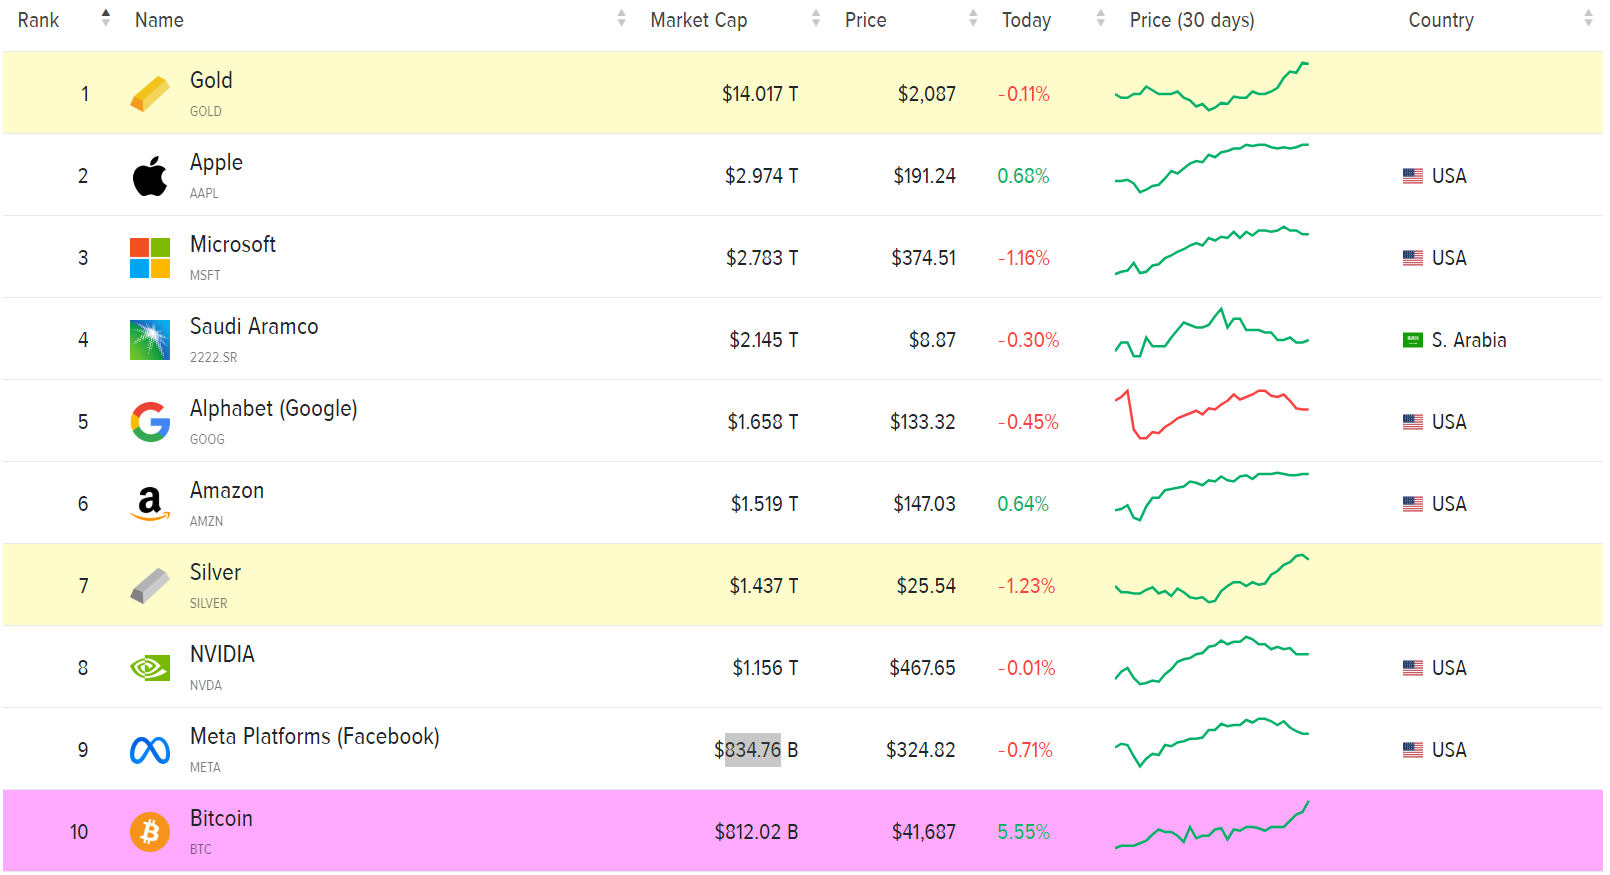Screen dimensions: 1610x875
Task: Click the AAPL ticker symbol
Action: pyautogui.click(x=204, y=194)
